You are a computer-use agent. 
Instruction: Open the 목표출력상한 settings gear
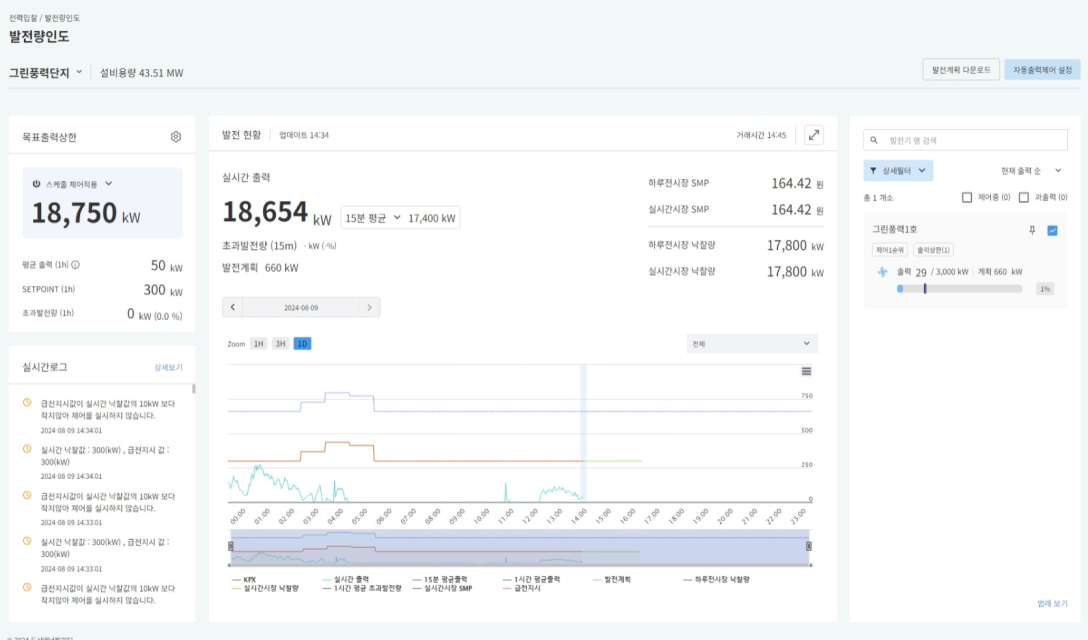(x=176, y=137)
